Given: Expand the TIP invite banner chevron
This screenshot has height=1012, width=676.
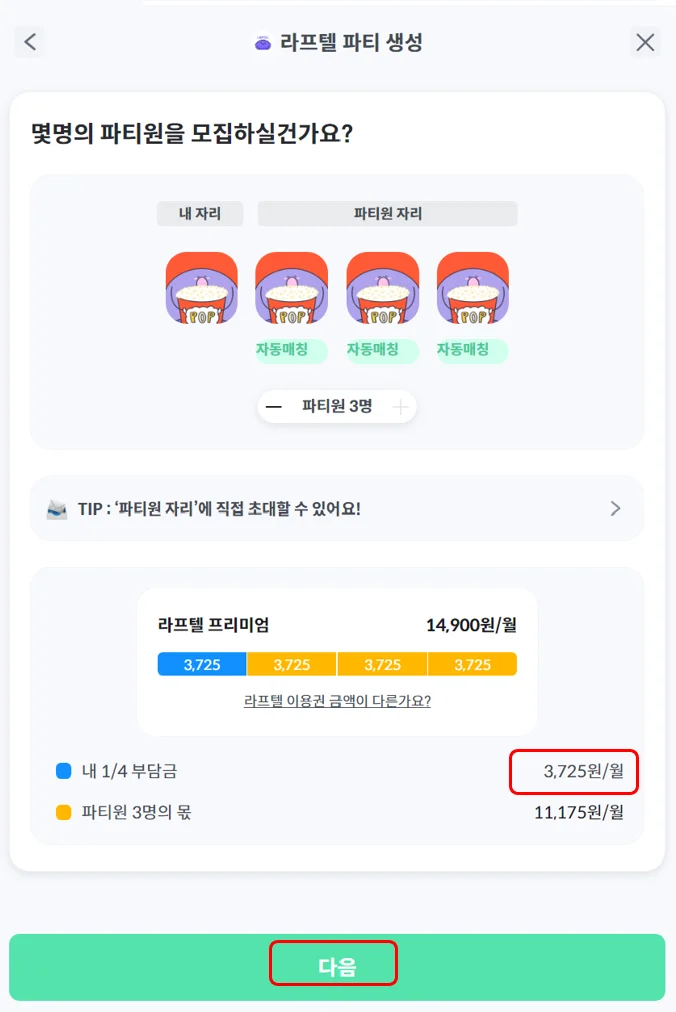Looking at the screenshot, I should [x=615, y=508].
